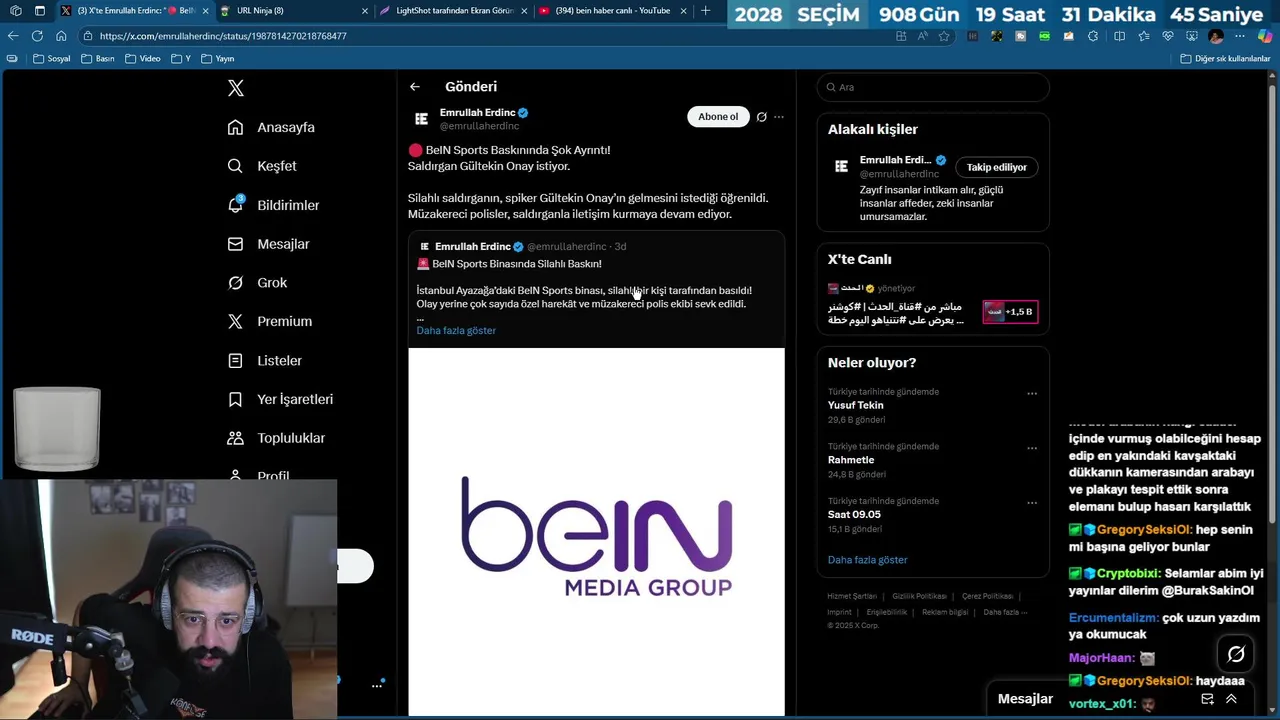
Task: Open the more options for the Saat 09.05 trend
Action: [1032, 502]
